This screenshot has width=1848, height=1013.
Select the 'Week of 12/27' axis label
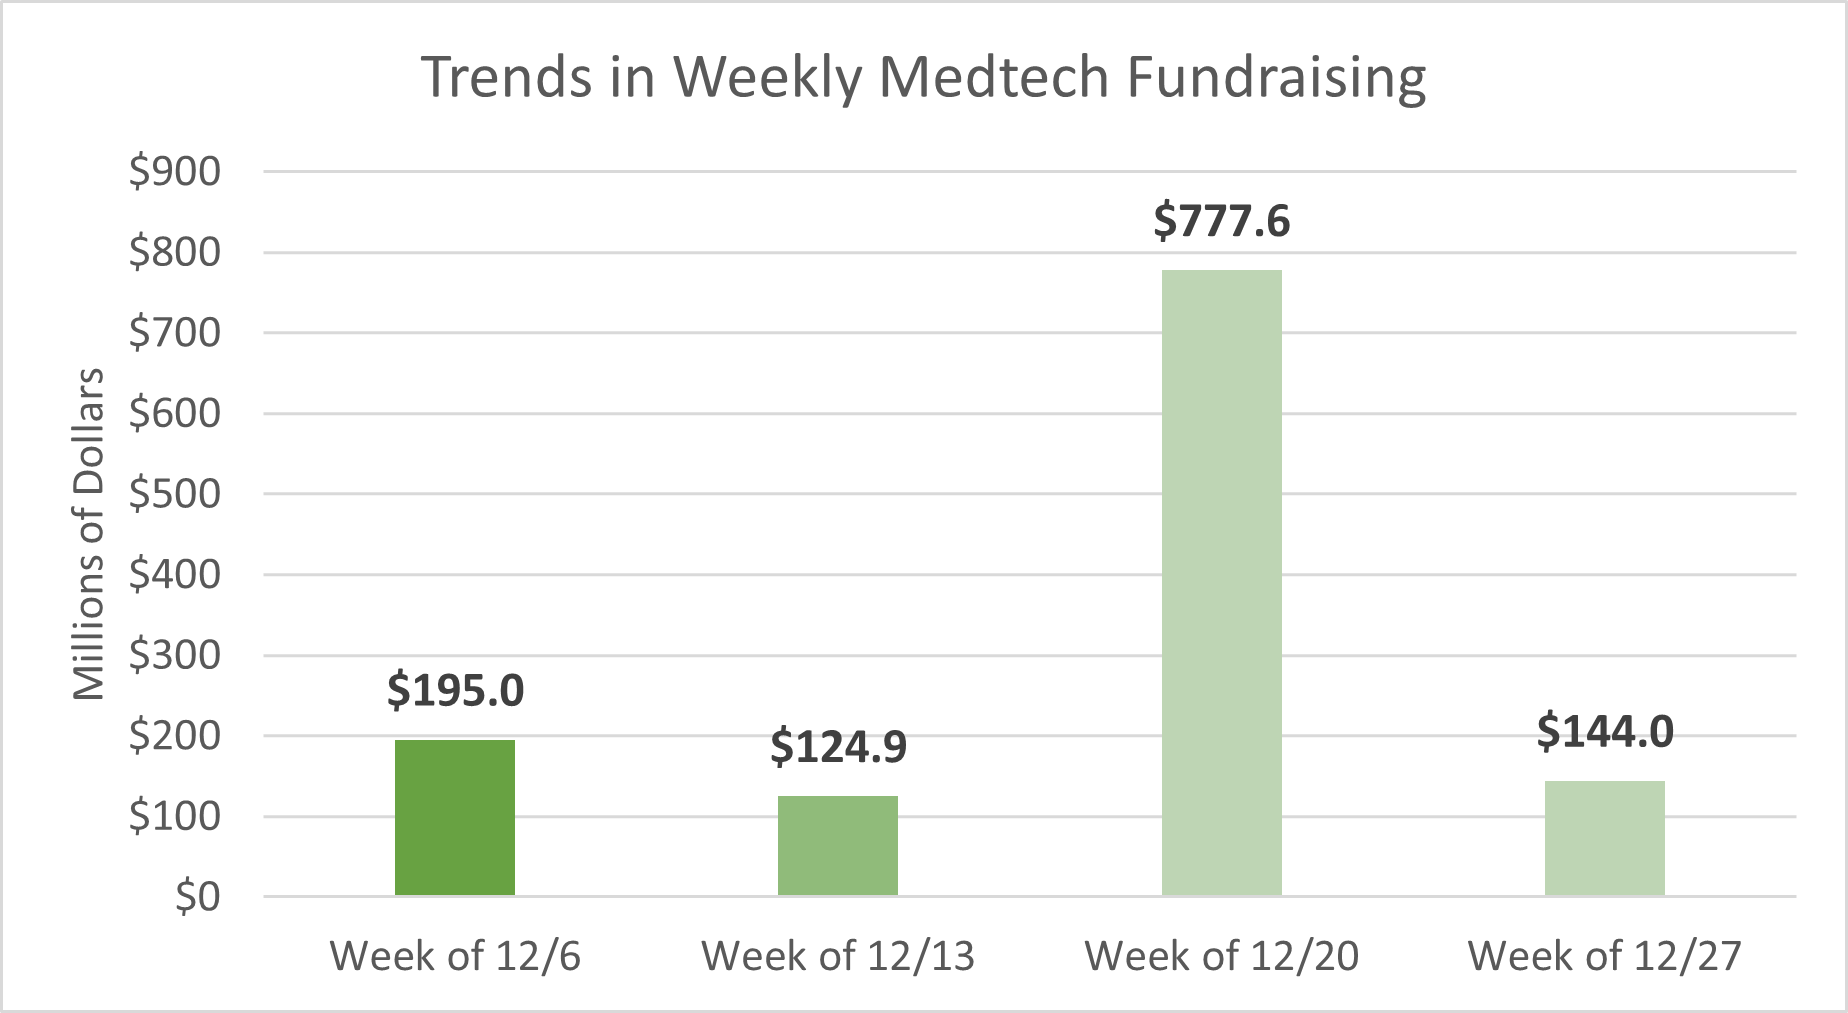(1604, 956)
